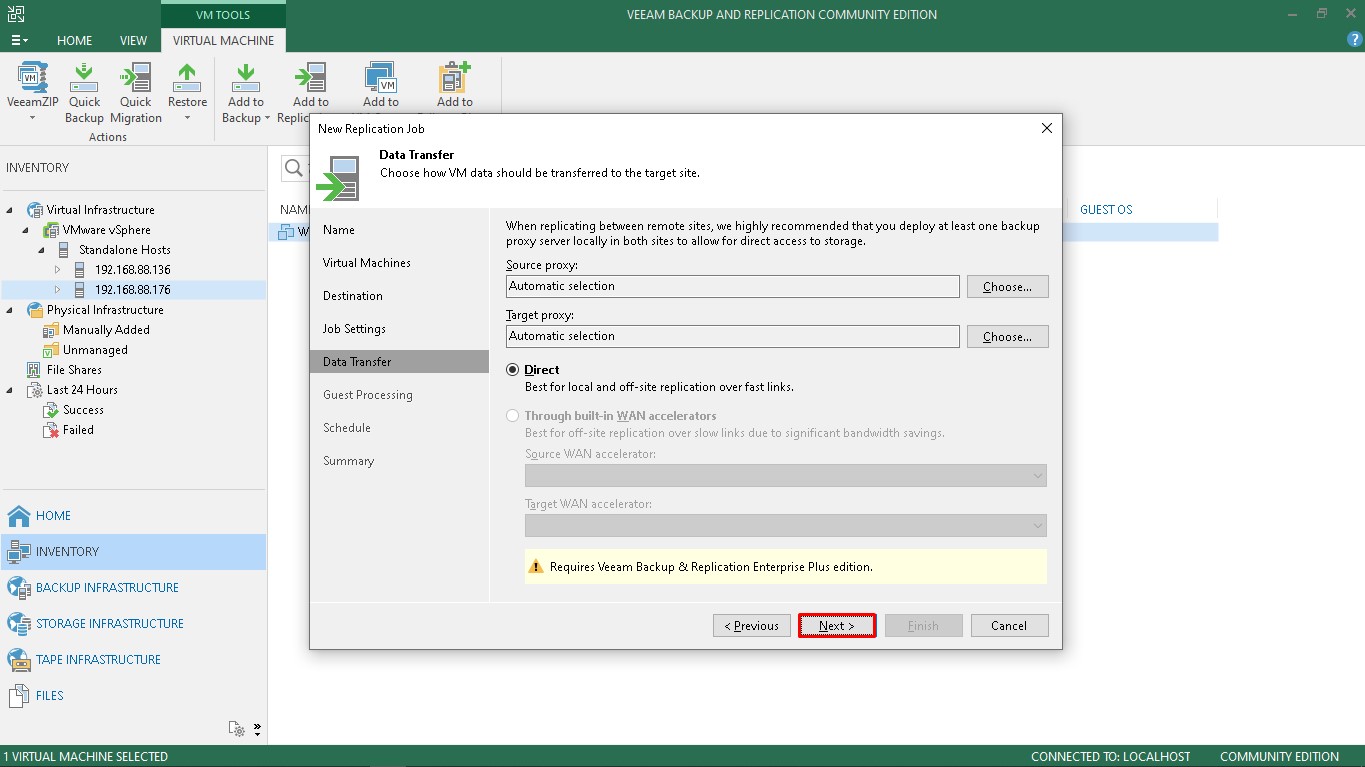1365x767 pixels.
Task: Click the Cancel button
Action: [x=1009, y=626]
